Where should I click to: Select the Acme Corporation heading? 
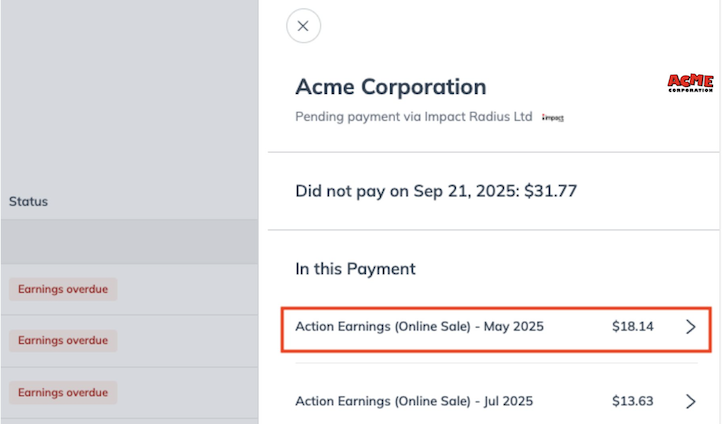[x=390, y=87]
